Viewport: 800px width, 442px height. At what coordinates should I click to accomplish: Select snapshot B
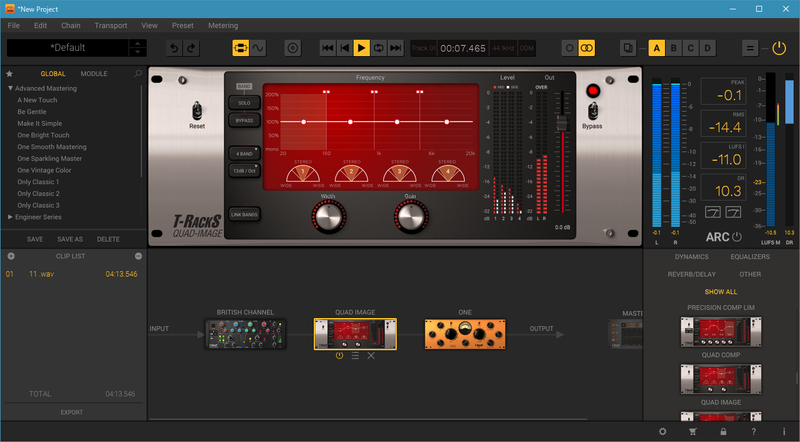point(673,48)
